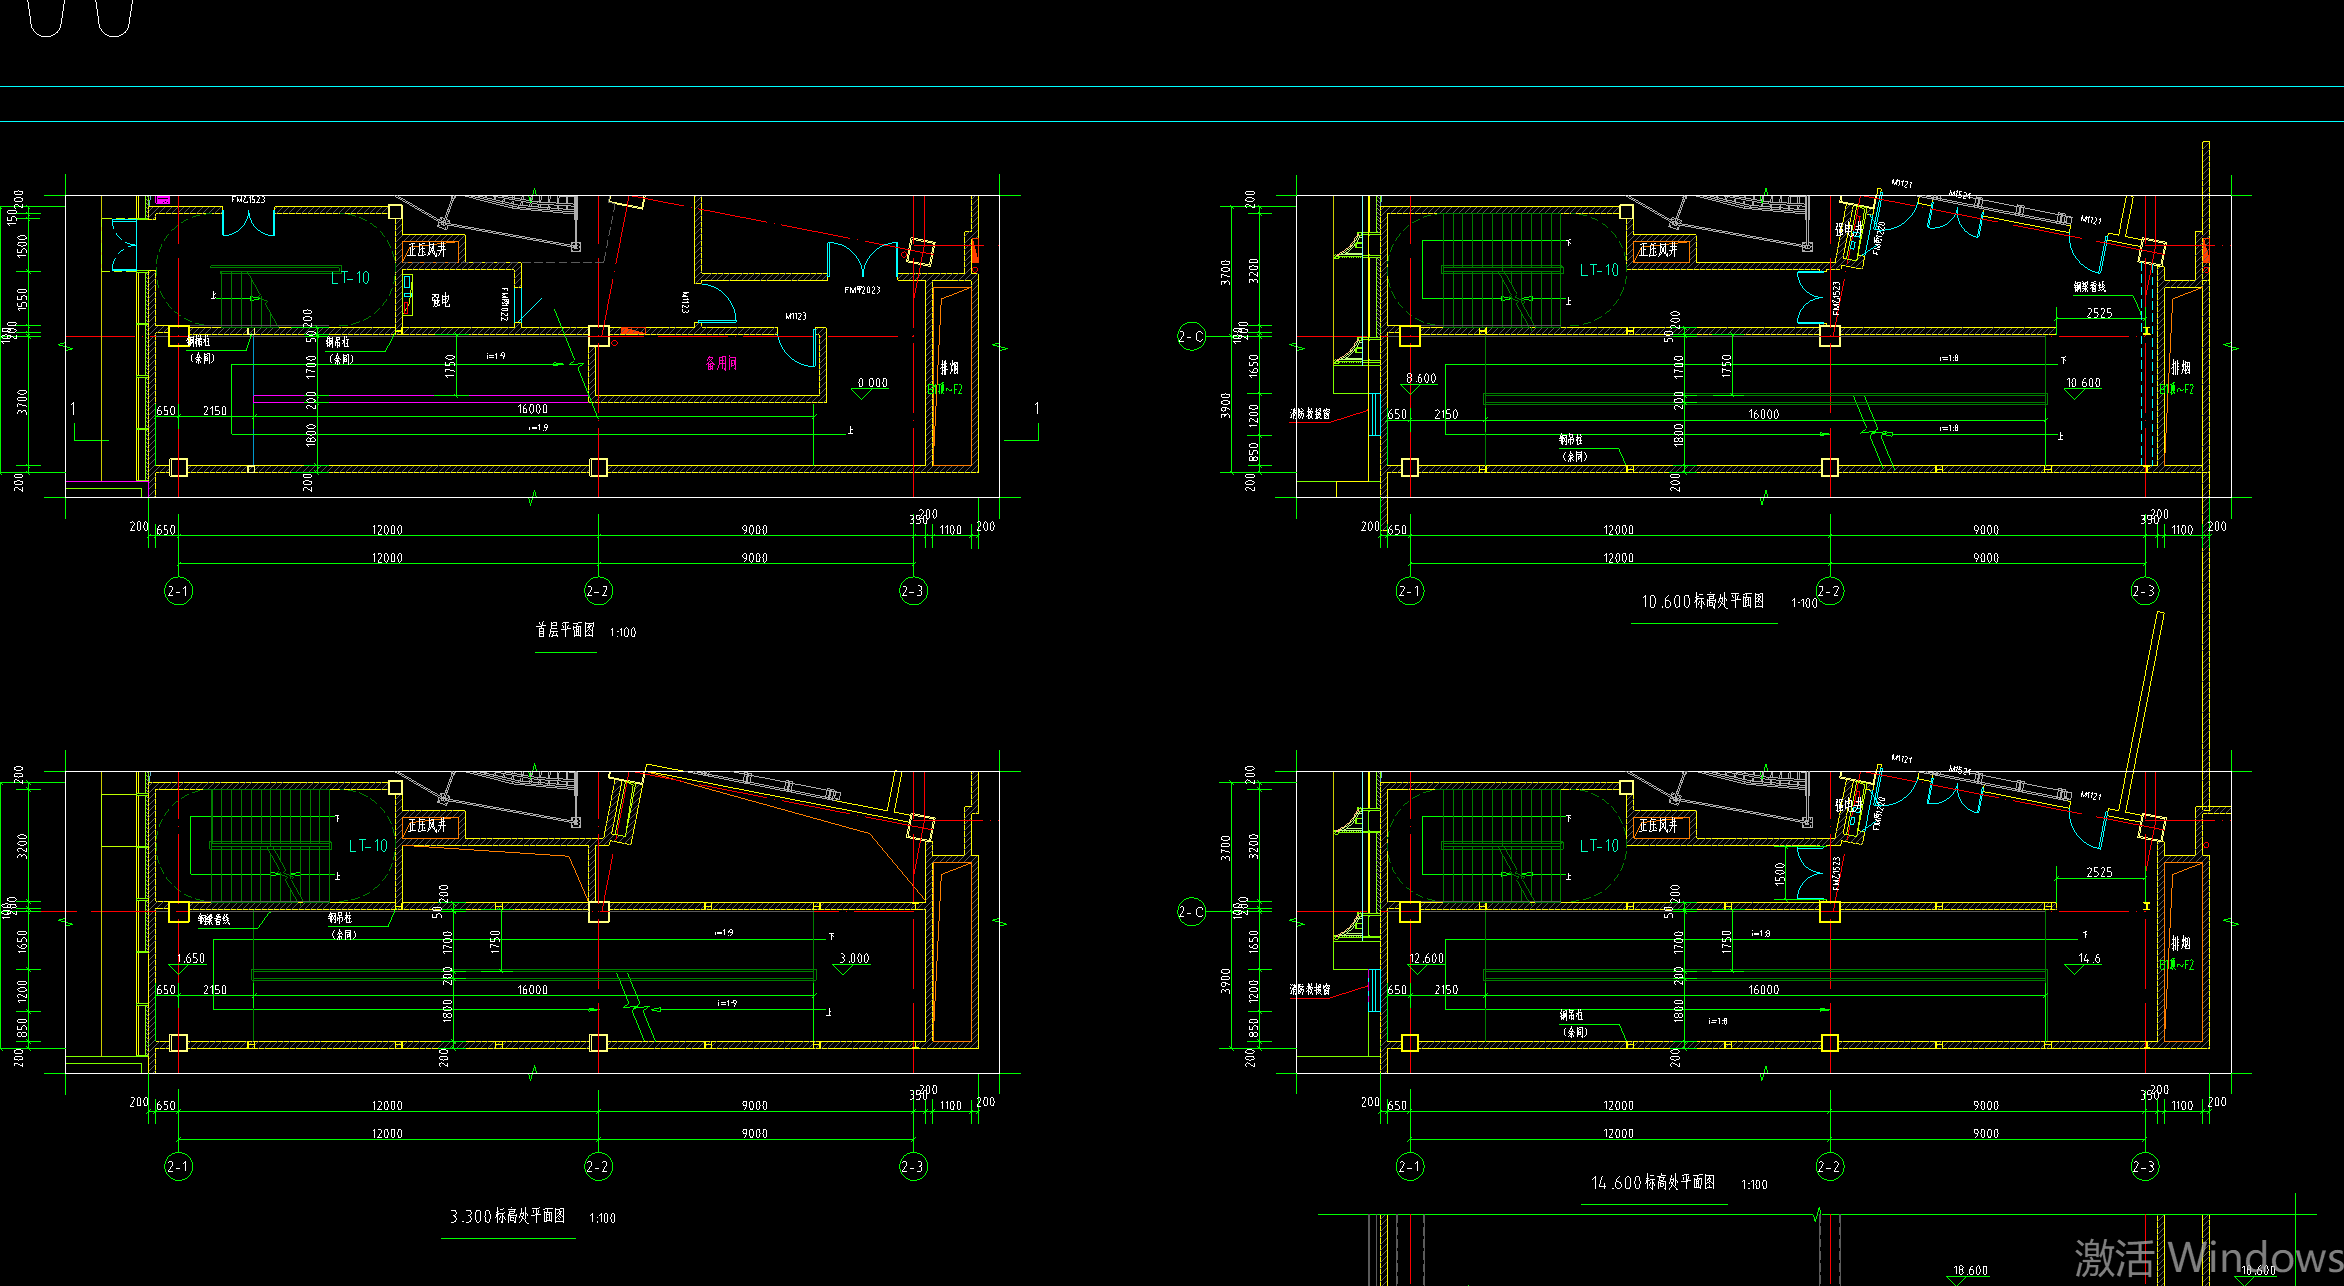Click the 强电 room label in first-floor plan
This screenshot has height=1286, width=2344.
(441, 300)
